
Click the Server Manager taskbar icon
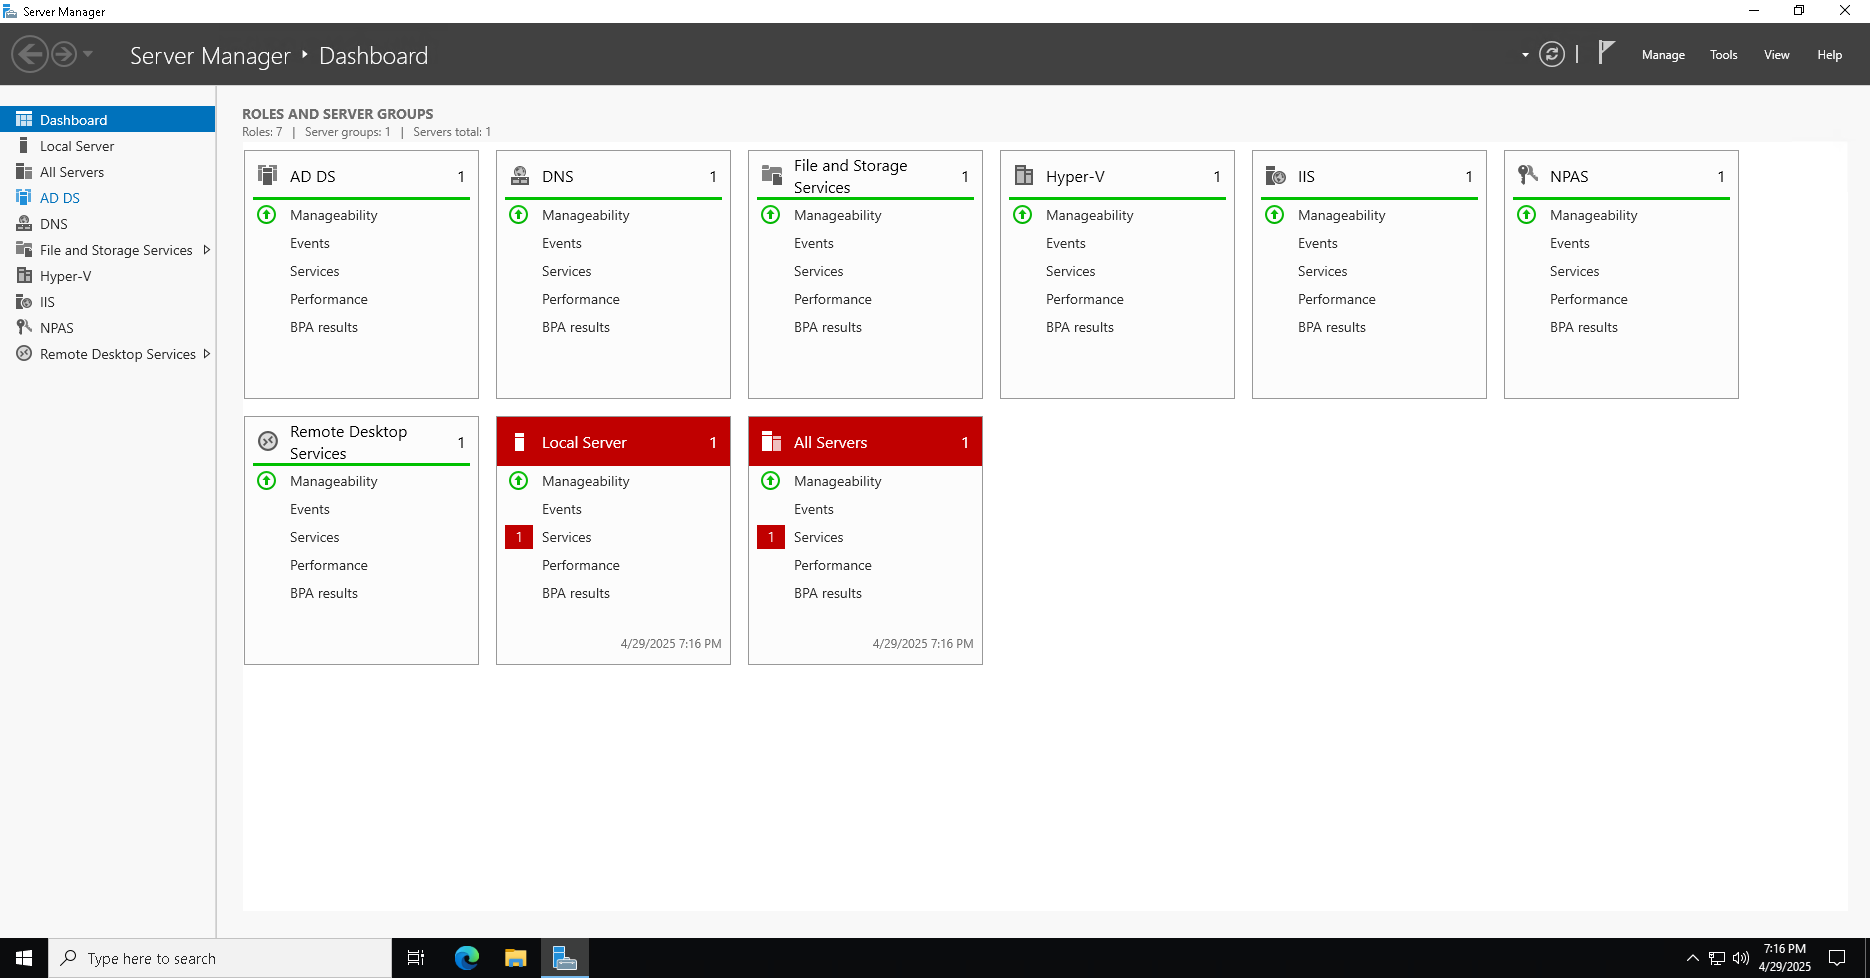tap(565, 958)
